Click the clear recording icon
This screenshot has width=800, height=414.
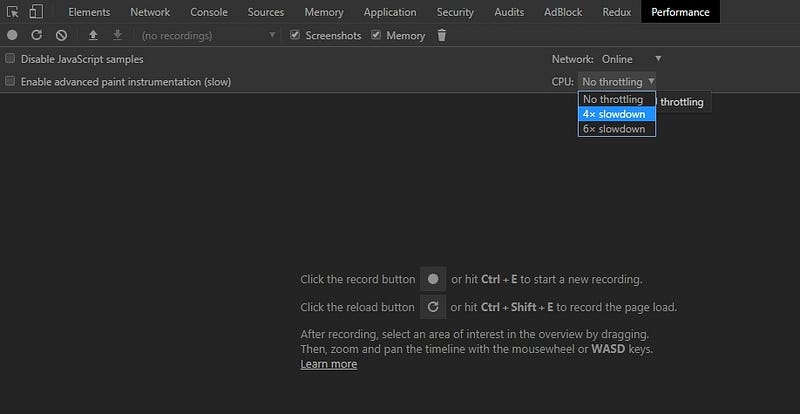(x=61, y=36)
